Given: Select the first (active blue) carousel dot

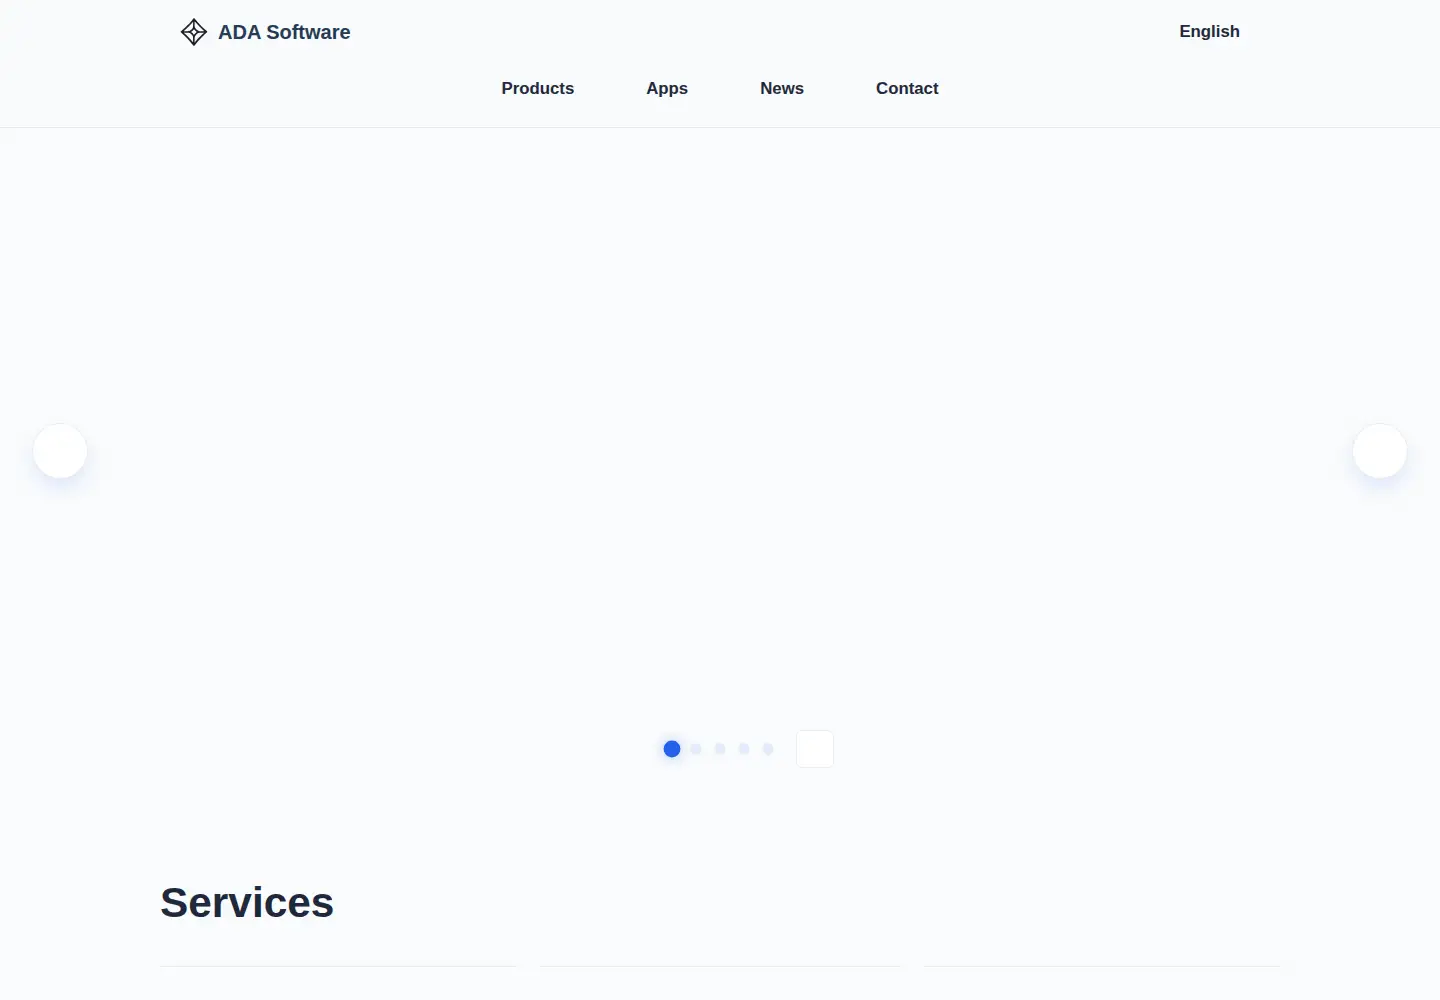Looking at the screenshot, I should (672, 749).
